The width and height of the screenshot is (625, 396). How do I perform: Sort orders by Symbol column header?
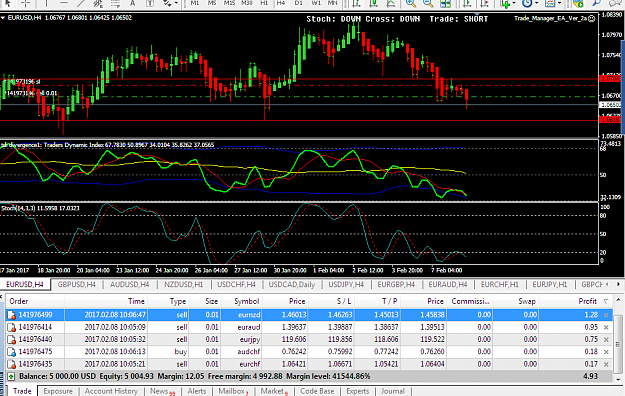coord(241,301)
